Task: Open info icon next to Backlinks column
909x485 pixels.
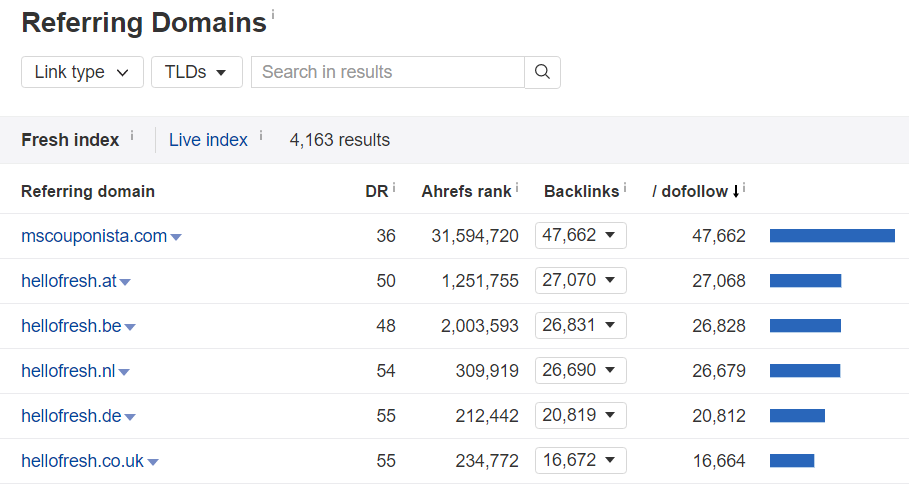Action: coord(625,187)
